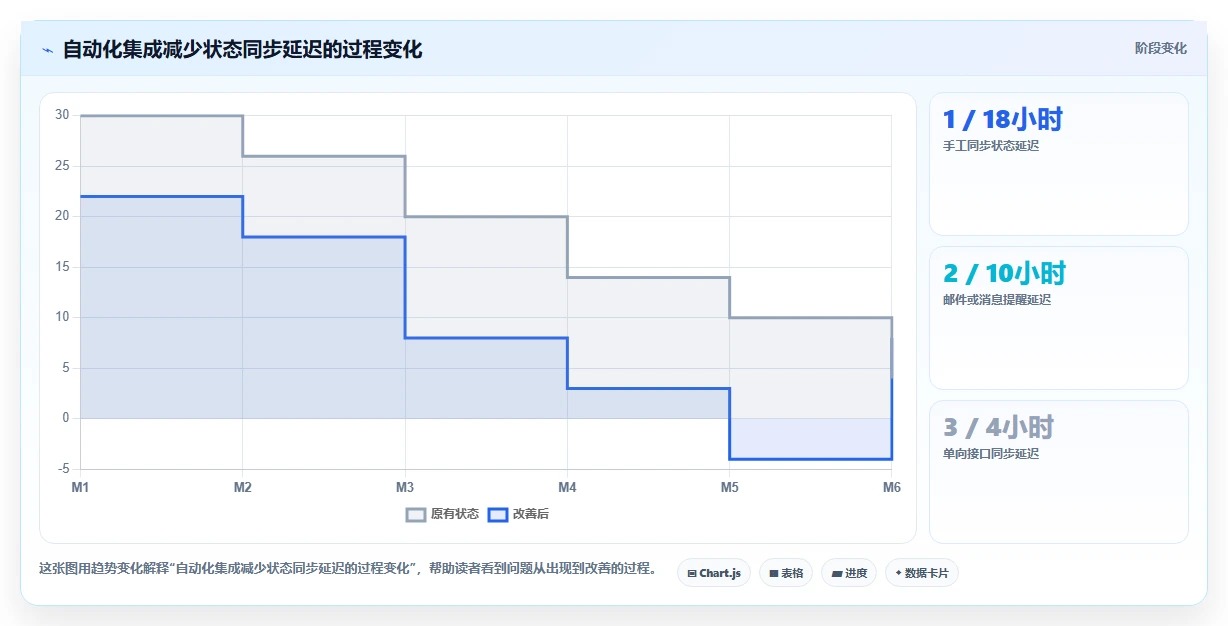Click the 单向接口同步延迟 caption
Screen dimensions: 1228x626
(x=991, y=454)
